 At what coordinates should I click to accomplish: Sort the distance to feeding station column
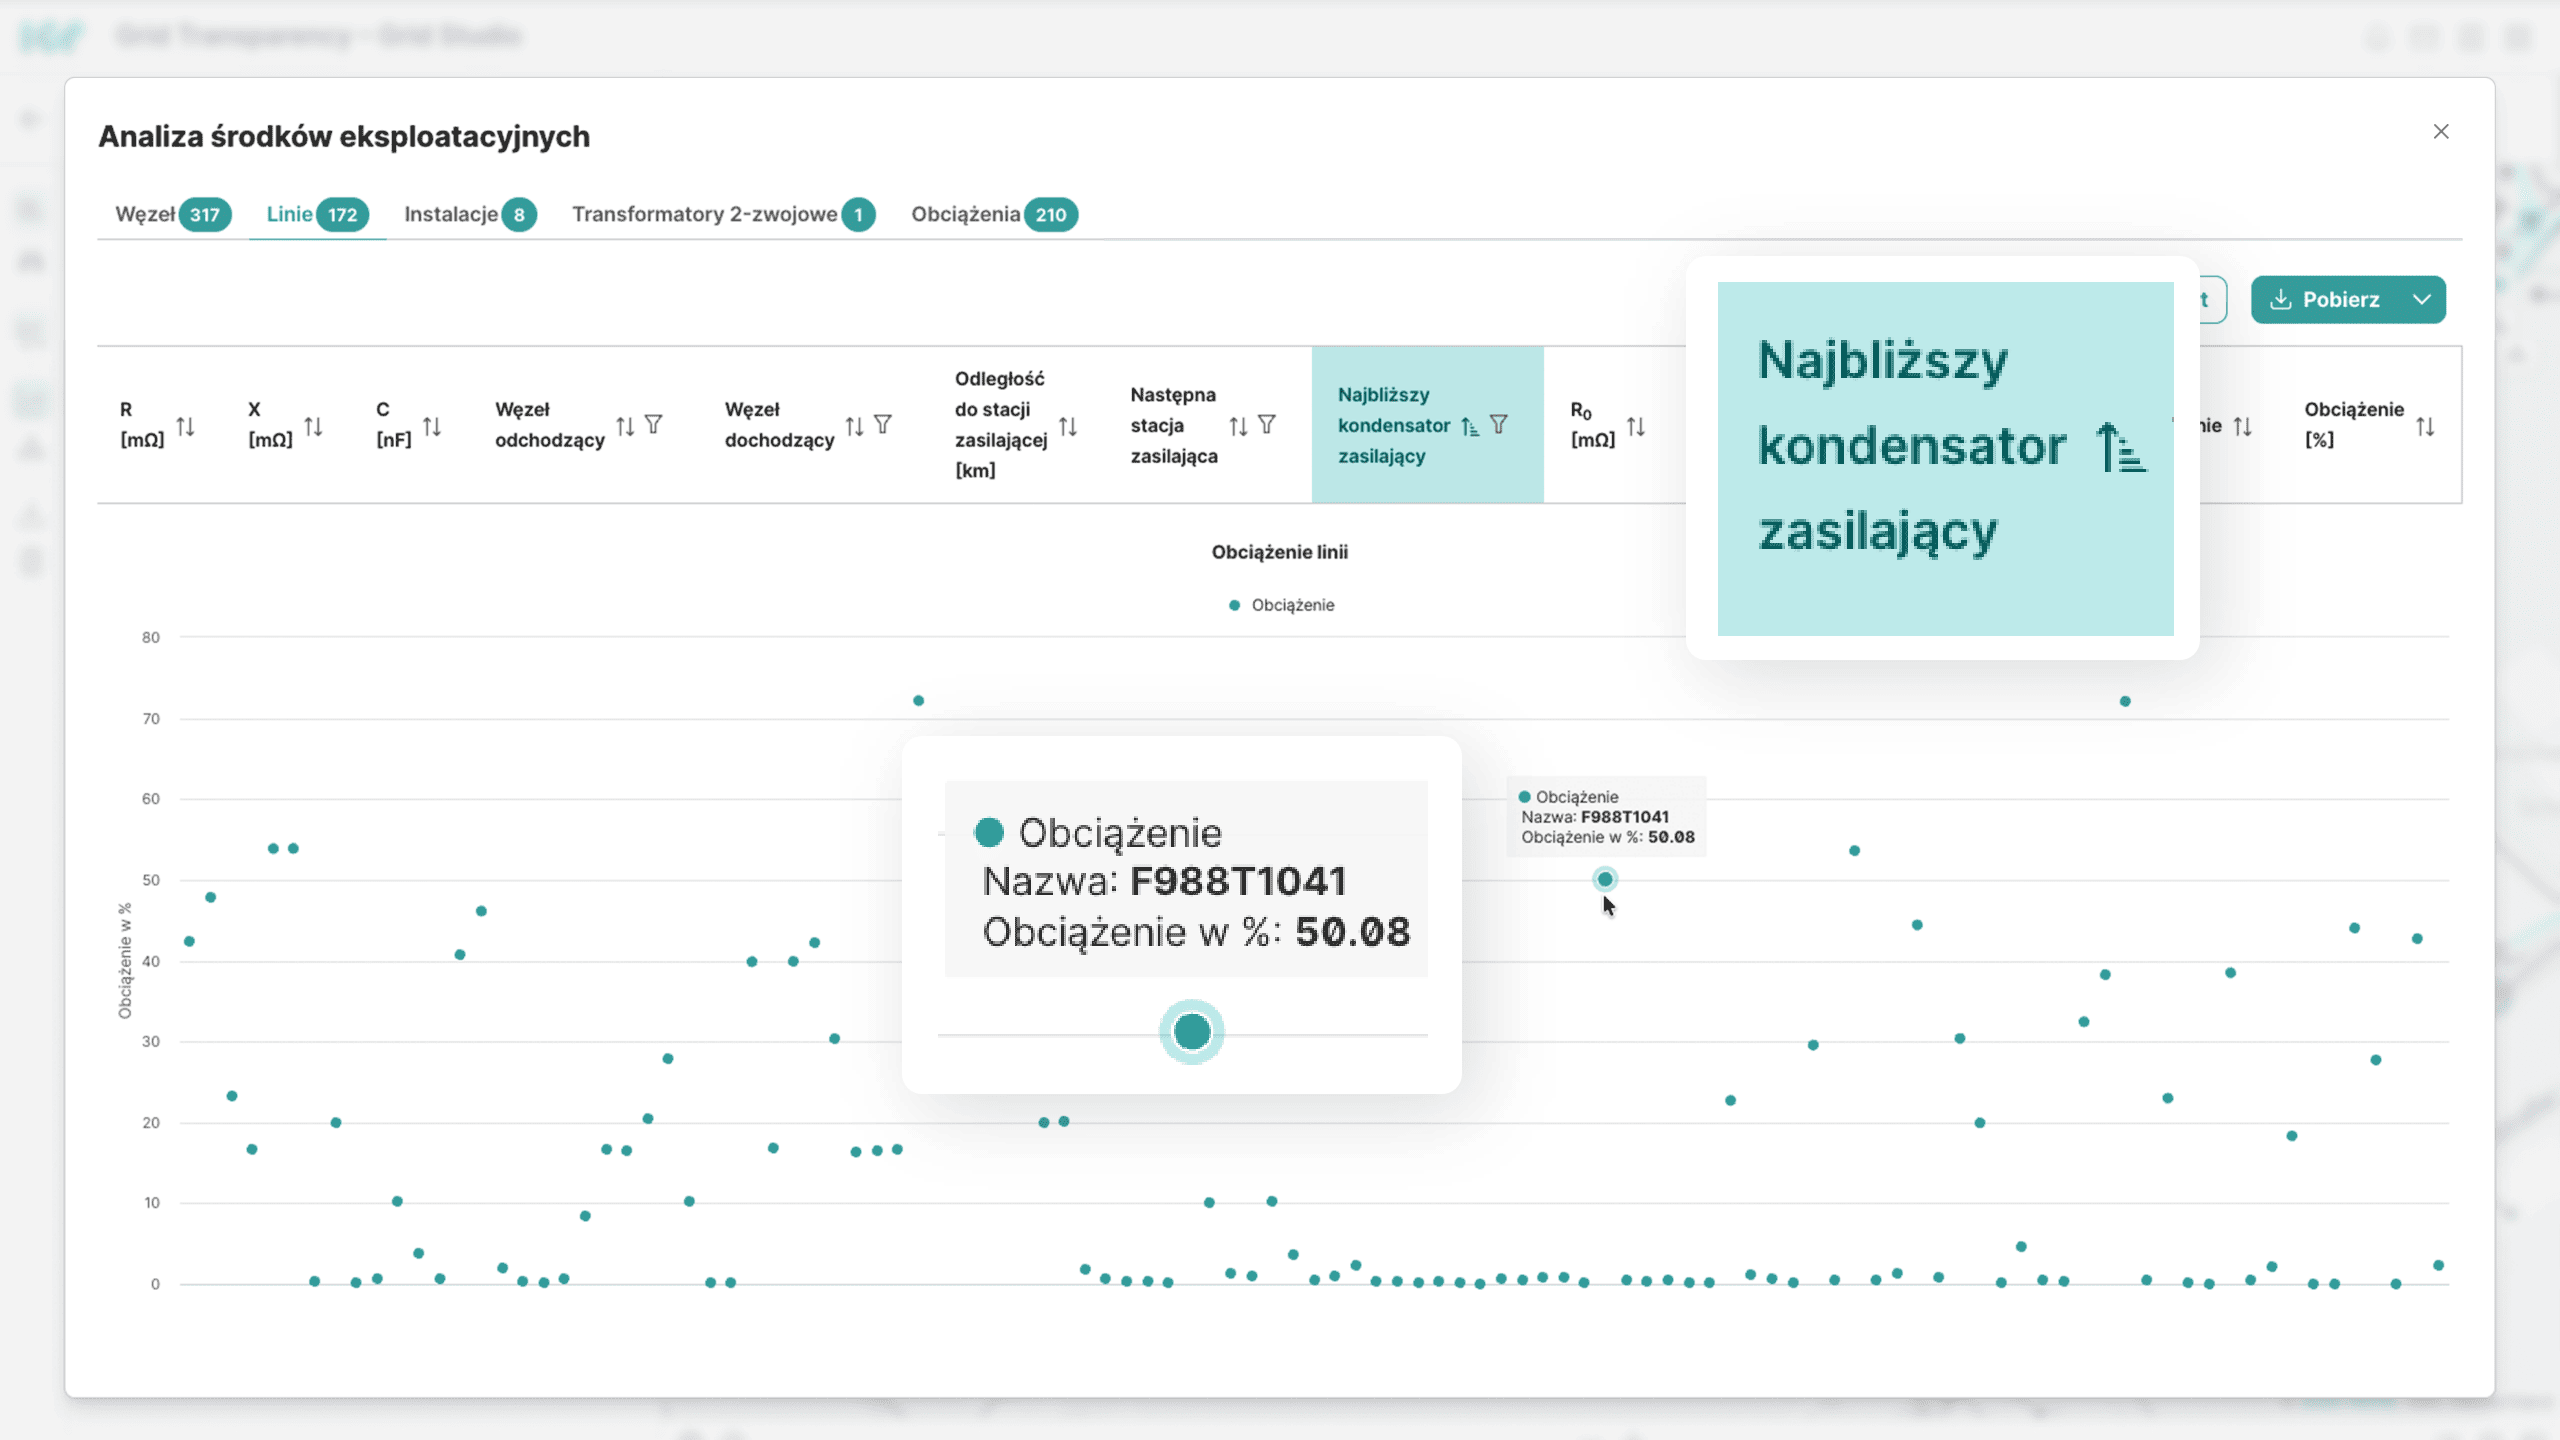(1068, 427)
